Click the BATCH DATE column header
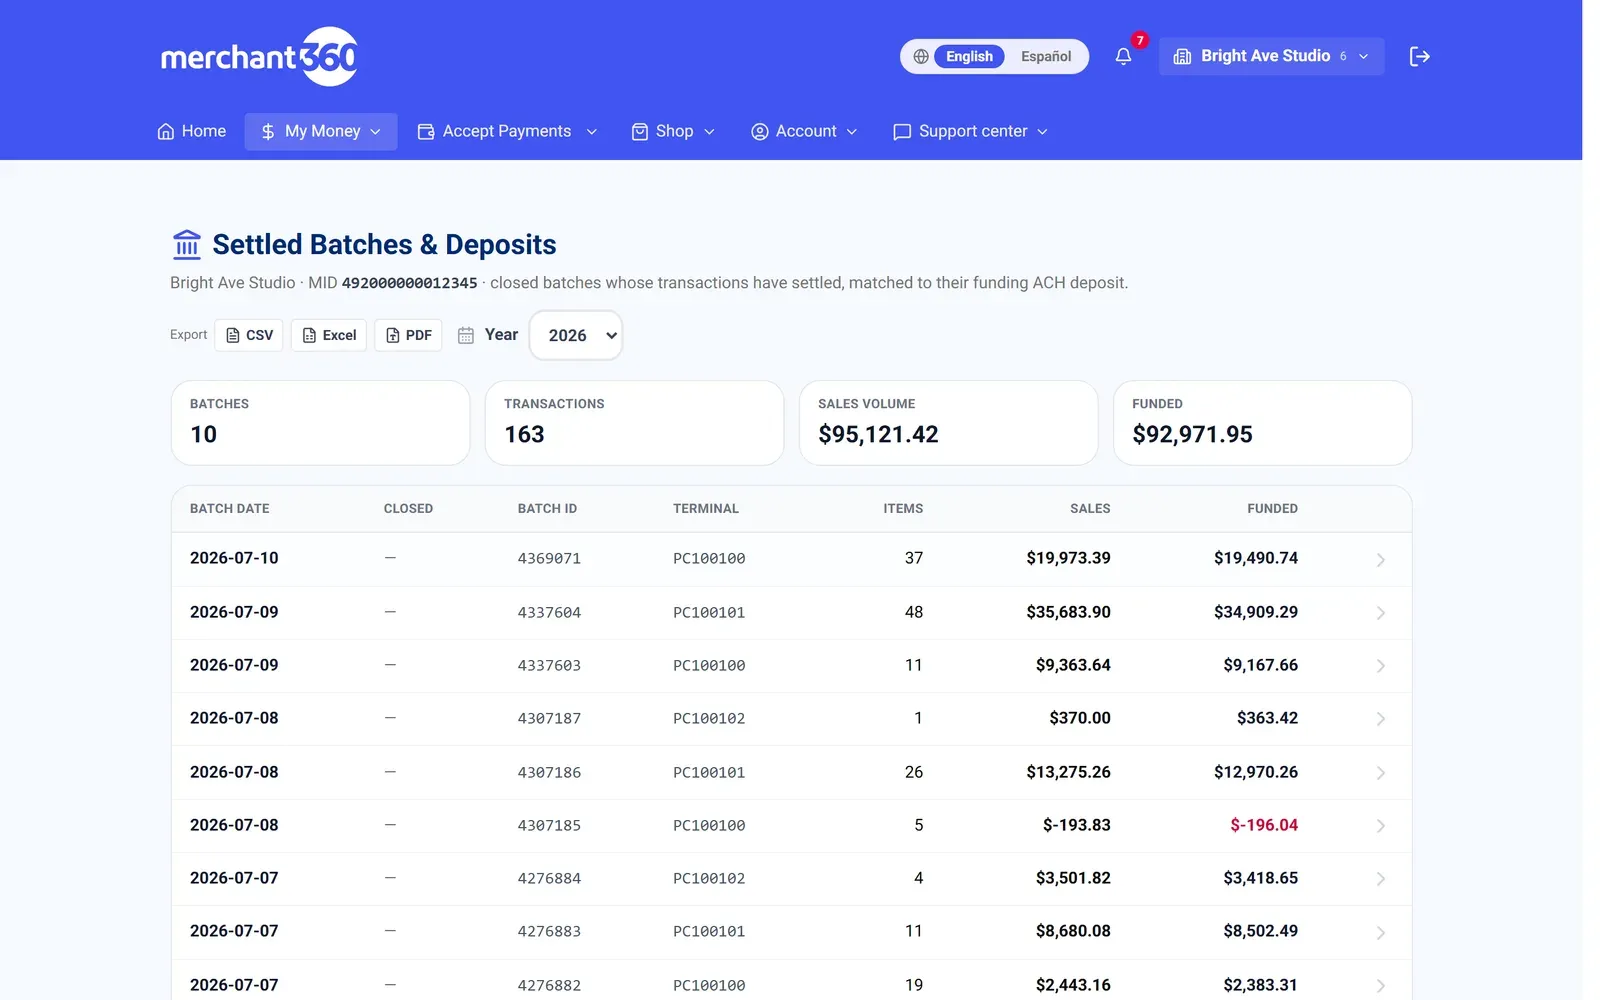This screenshot has height=1000, width=1600. 230,508
